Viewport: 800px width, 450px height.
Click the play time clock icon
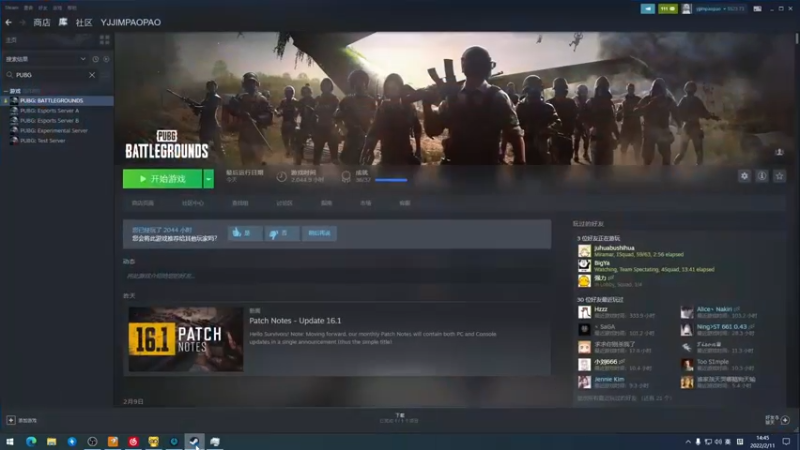coord(281,177)
